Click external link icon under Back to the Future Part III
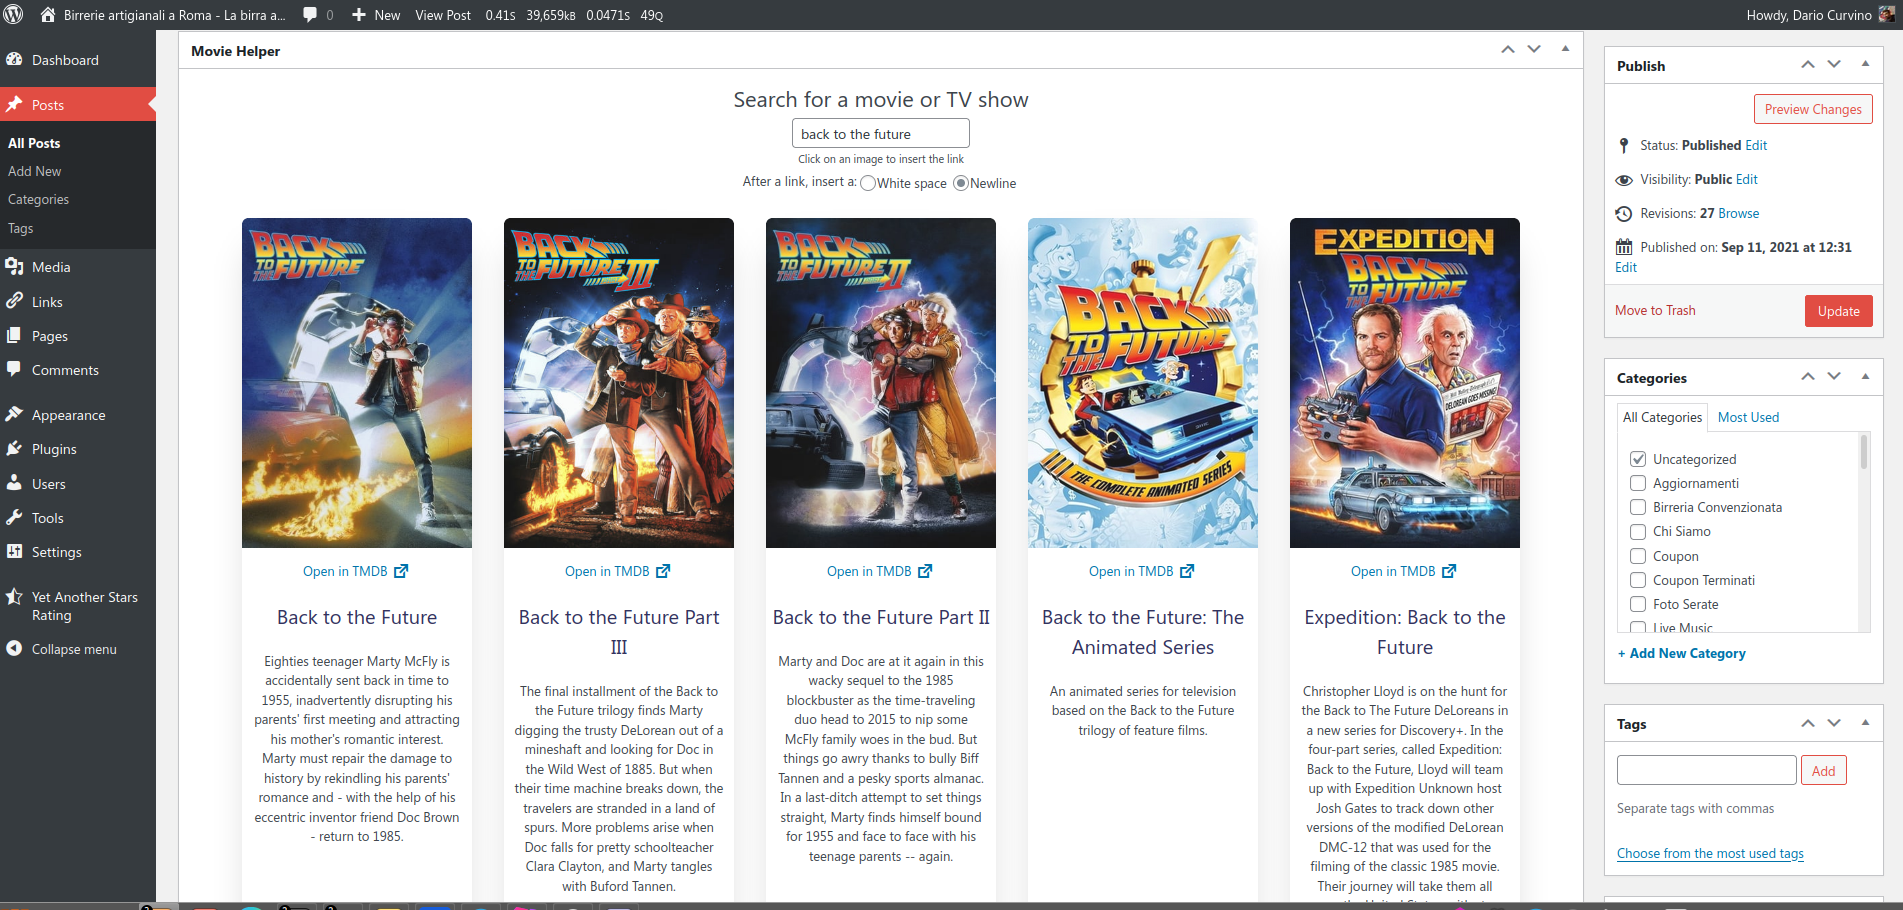The height and width of the screenshot is (910, 1903). pyautogui.click(x=663, y=571)
